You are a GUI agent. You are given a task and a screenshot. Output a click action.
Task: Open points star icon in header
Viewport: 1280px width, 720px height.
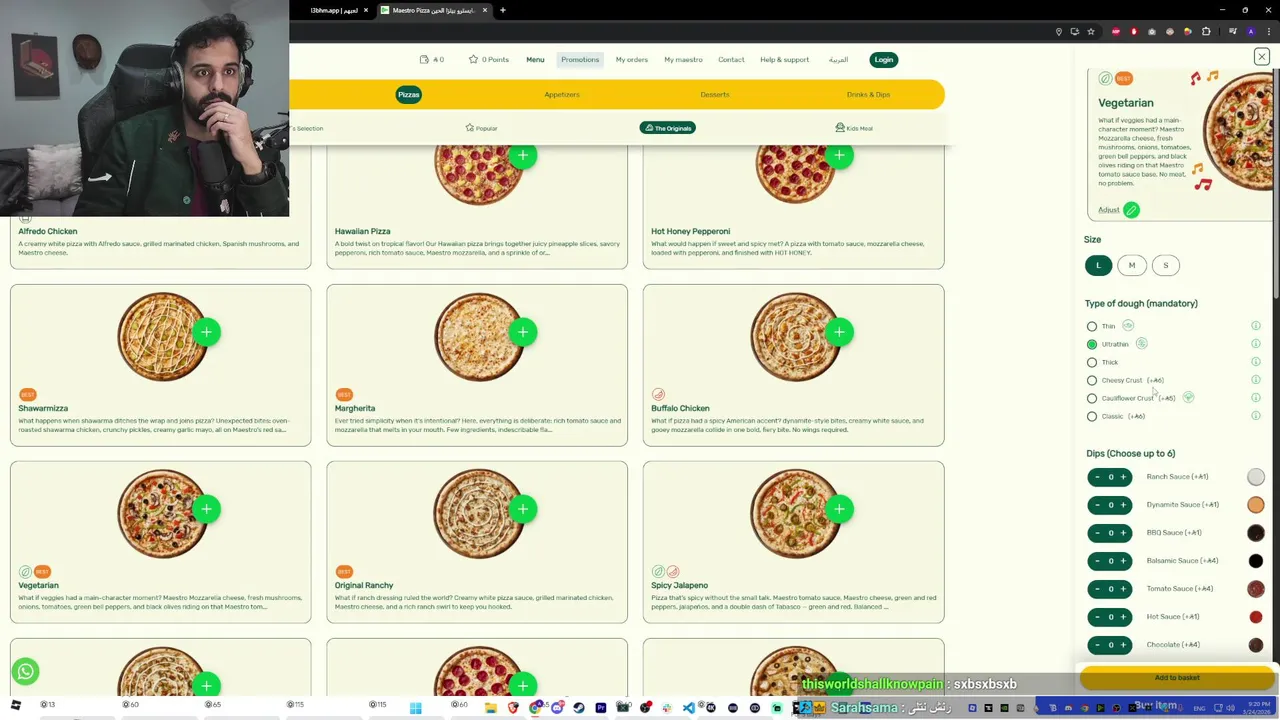(x=473, y=59)
